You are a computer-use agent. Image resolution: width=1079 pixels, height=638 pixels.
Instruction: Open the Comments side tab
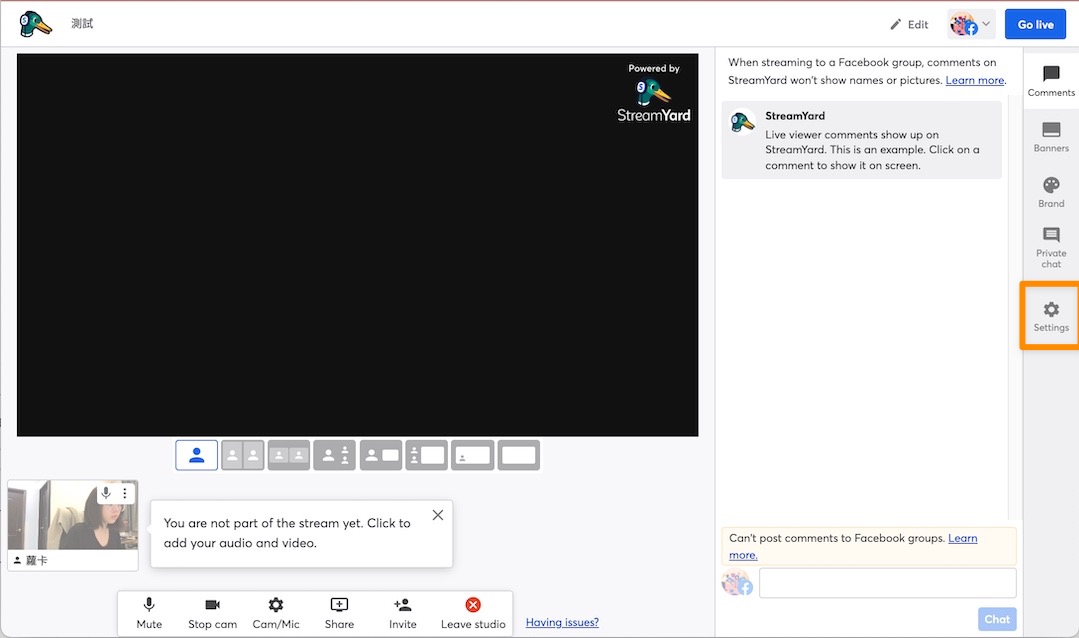tap(1051, 81)
